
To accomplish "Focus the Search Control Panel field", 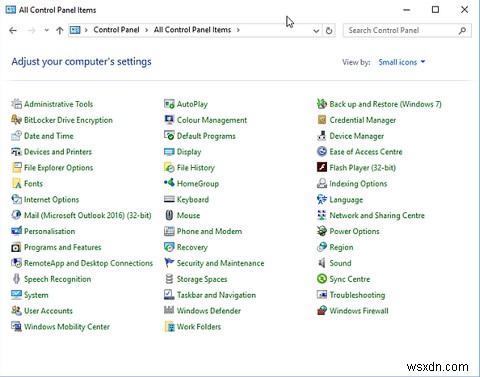I will pos(407,30).
